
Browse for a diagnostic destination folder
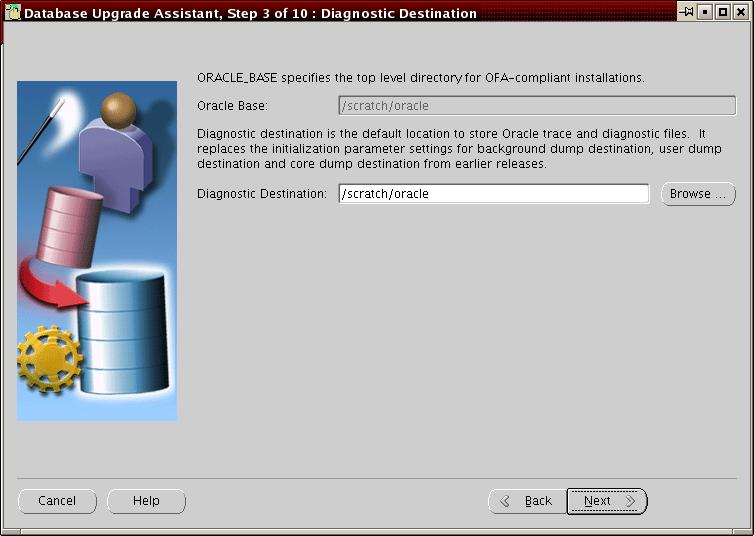pyautogui.click(x=697, y=194)
